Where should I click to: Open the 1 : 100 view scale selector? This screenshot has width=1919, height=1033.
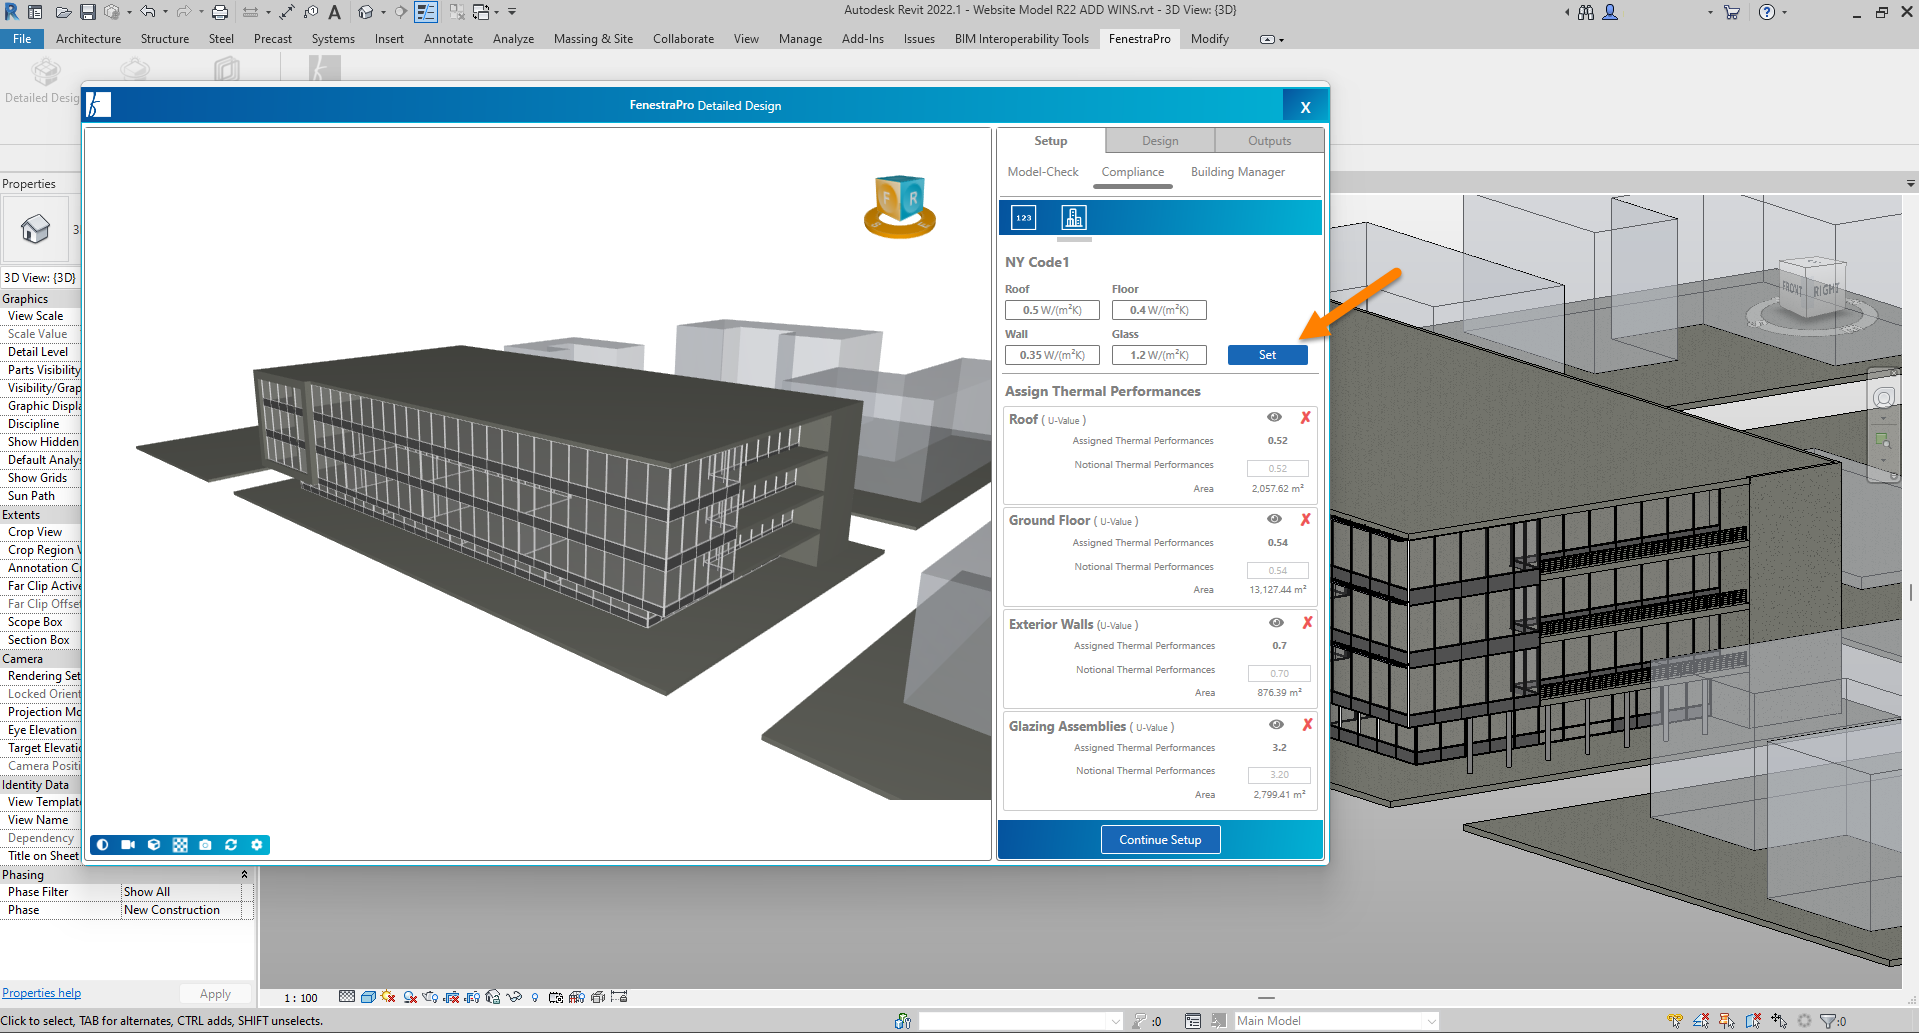[301, 998]
